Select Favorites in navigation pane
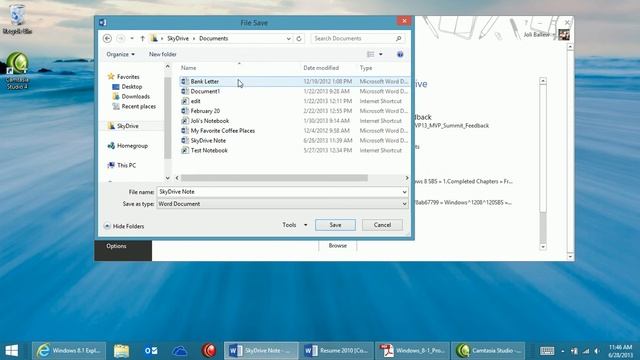 click(x=128, y=77)
